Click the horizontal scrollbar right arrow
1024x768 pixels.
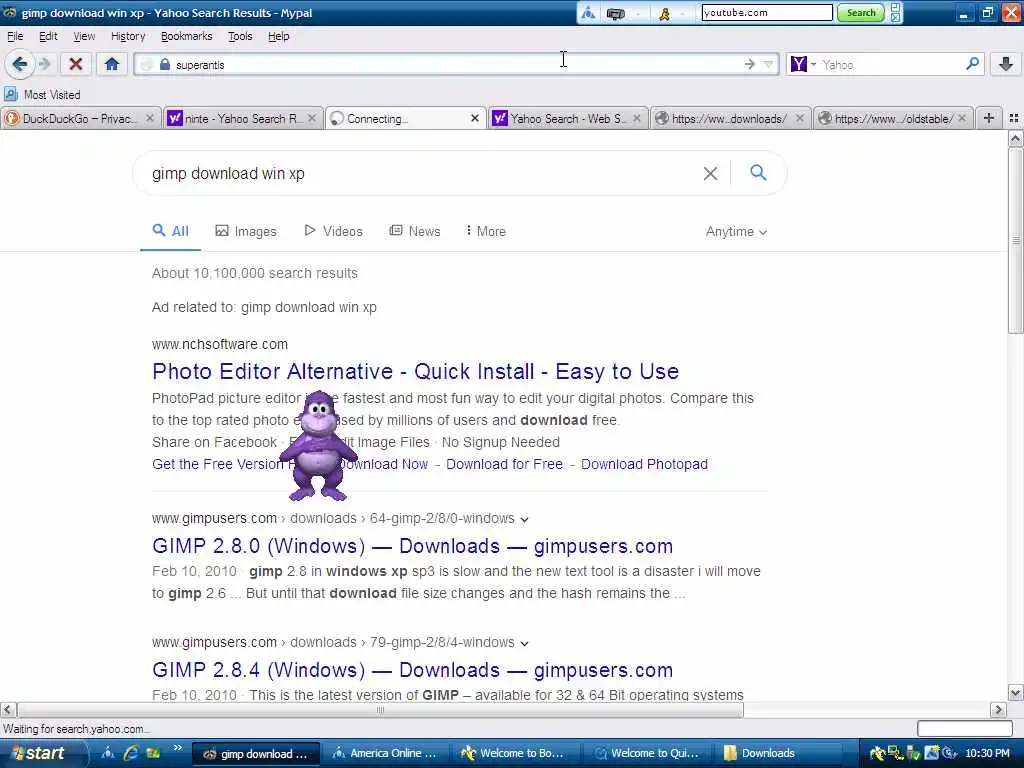click(998, 710)
